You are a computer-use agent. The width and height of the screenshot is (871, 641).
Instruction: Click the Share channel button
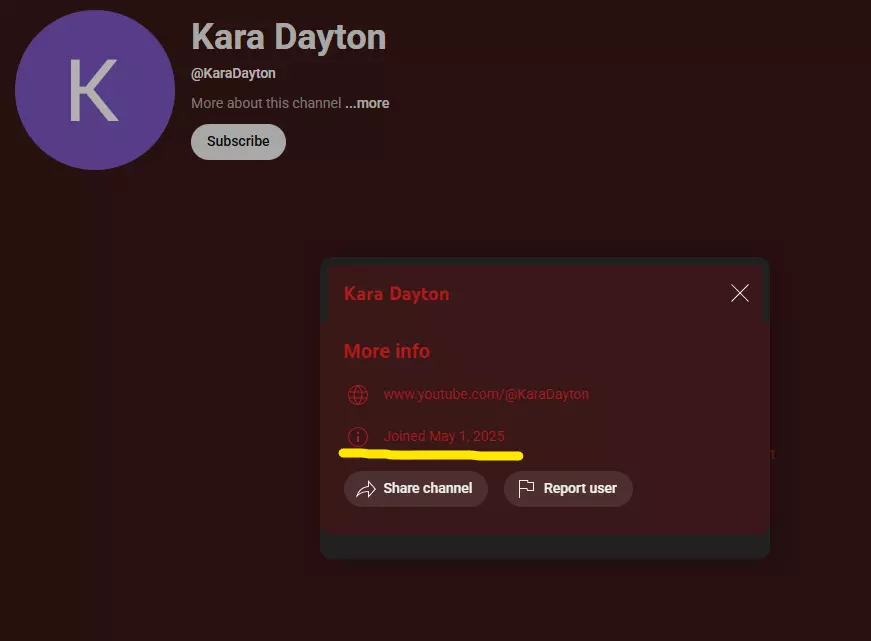click(416, 489)
